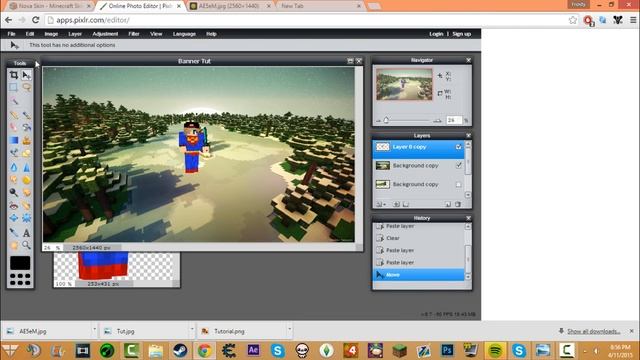Open the Edit menu
Screen dimensions: 640x360
click(30, 34)
